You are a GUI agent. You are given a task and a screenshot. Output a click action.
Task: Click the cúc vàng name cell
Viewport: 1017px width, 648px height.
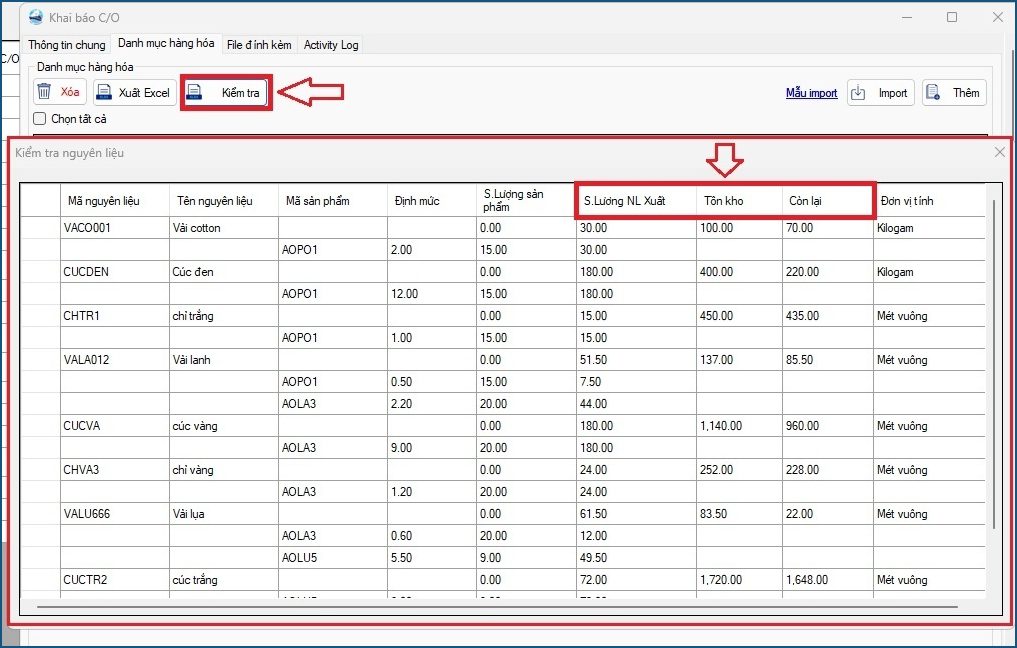223,426
